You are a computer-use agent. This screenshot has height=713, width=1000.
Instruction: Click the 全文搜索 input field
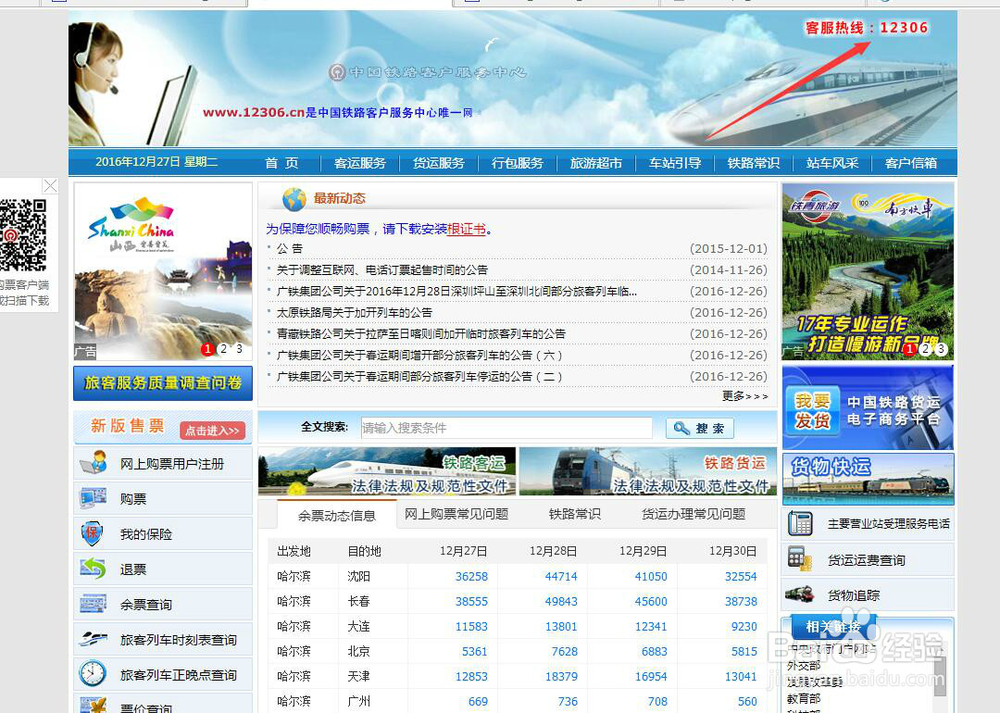click(506, 428)
